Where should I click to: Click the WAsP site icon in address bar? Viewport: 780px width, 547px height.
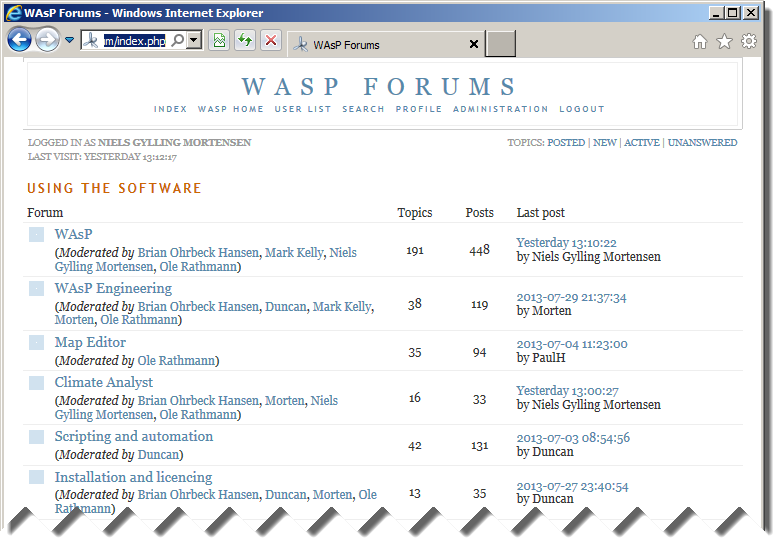pos(91,40)
